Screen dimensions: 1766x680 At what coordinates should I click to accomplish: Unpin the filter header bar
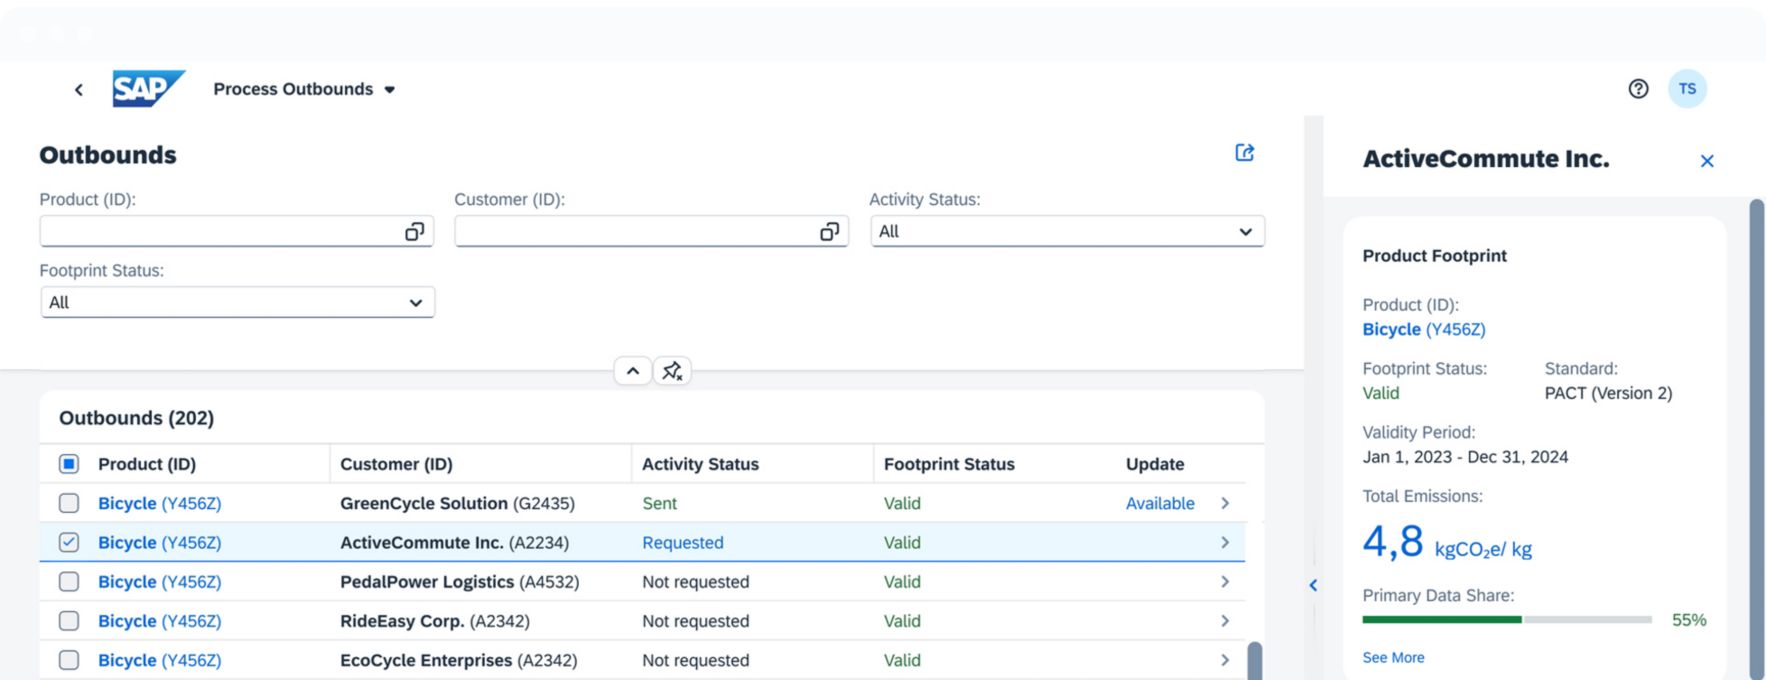(x=672, y=371)
